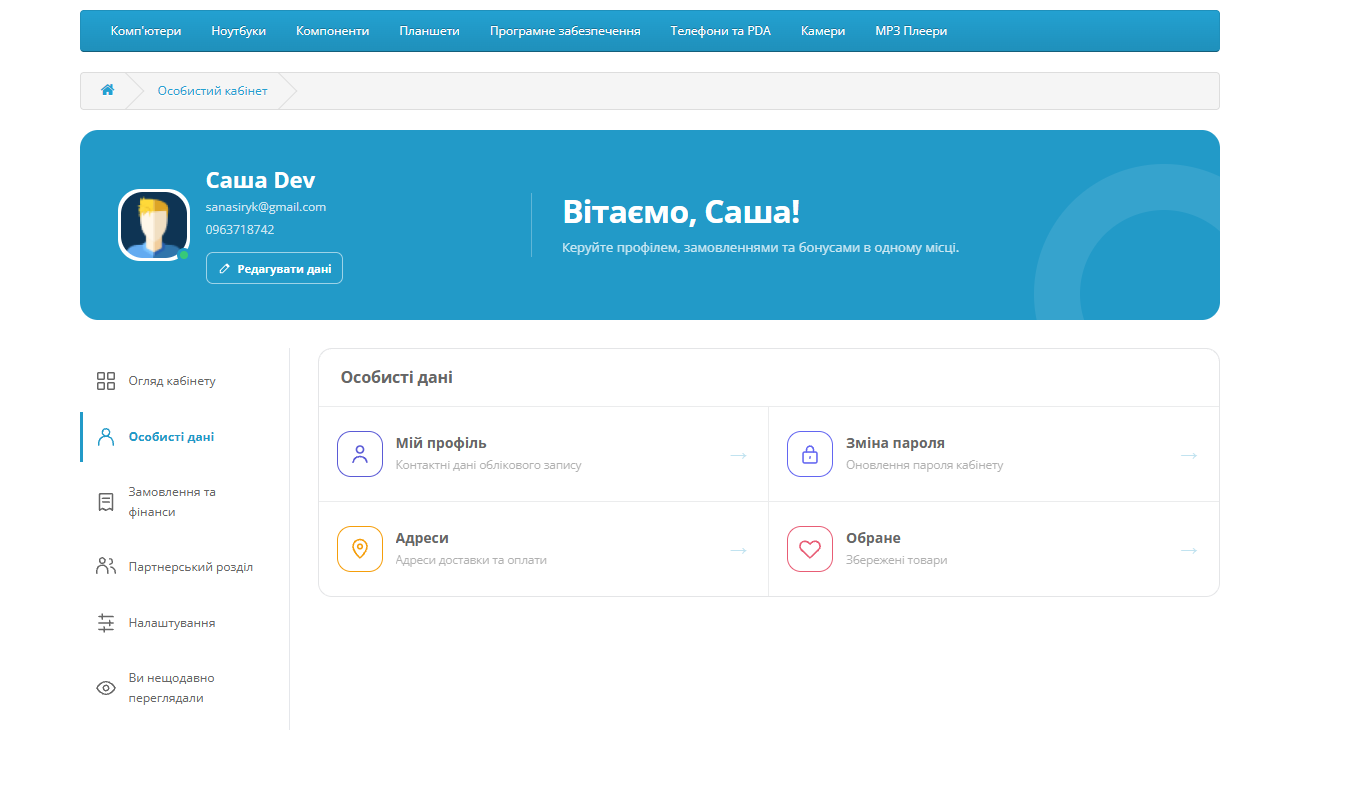This screenshot has width=1347, height=786.
Task: Open the Комп'ютери menu
Action: click(146, 31)
